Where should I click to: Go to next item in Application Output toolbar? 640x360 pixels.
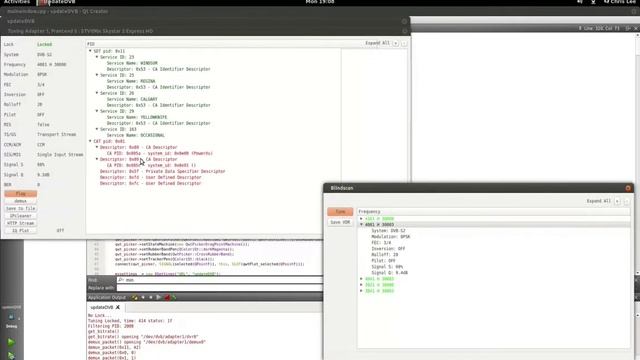click(151, 297)
